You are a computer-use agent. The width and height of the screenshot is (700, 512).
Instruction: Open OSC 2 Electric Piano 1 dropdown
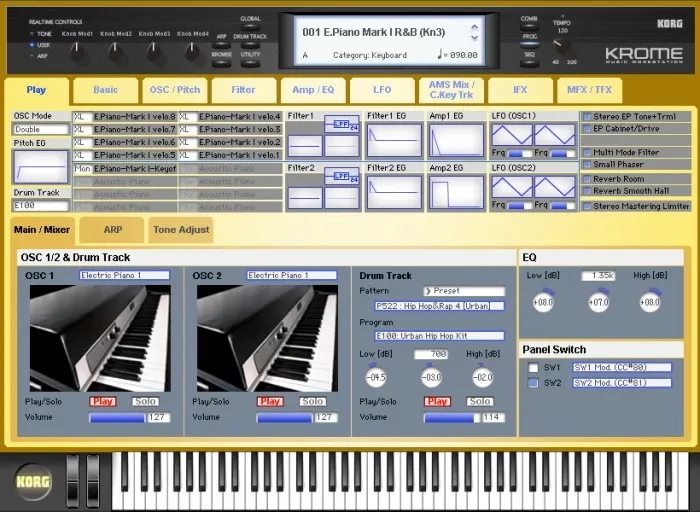coord(292,275)
